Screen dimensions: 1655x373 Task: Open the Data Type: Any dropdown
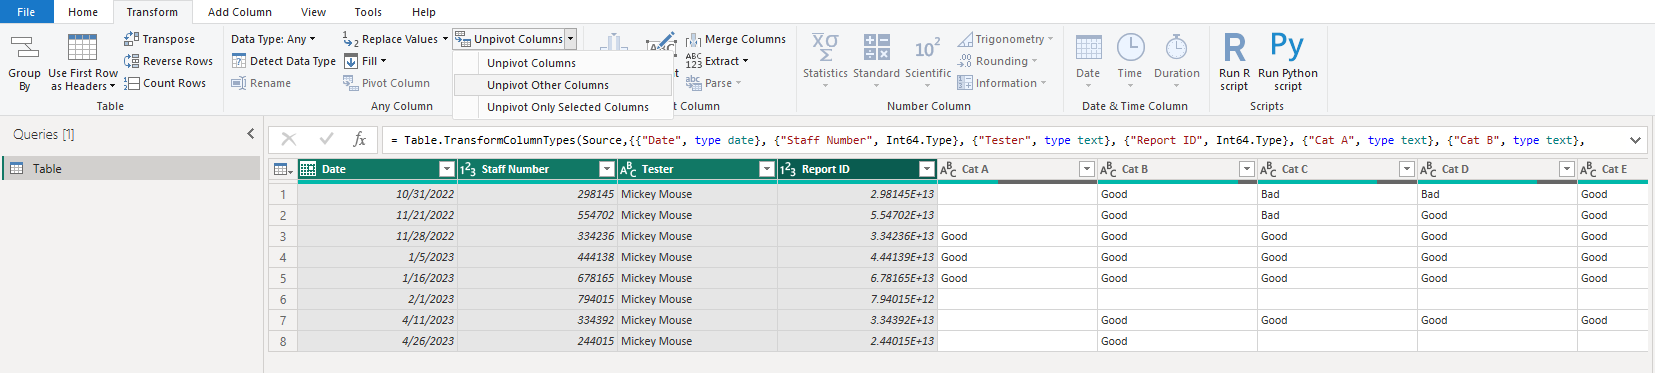273,39
